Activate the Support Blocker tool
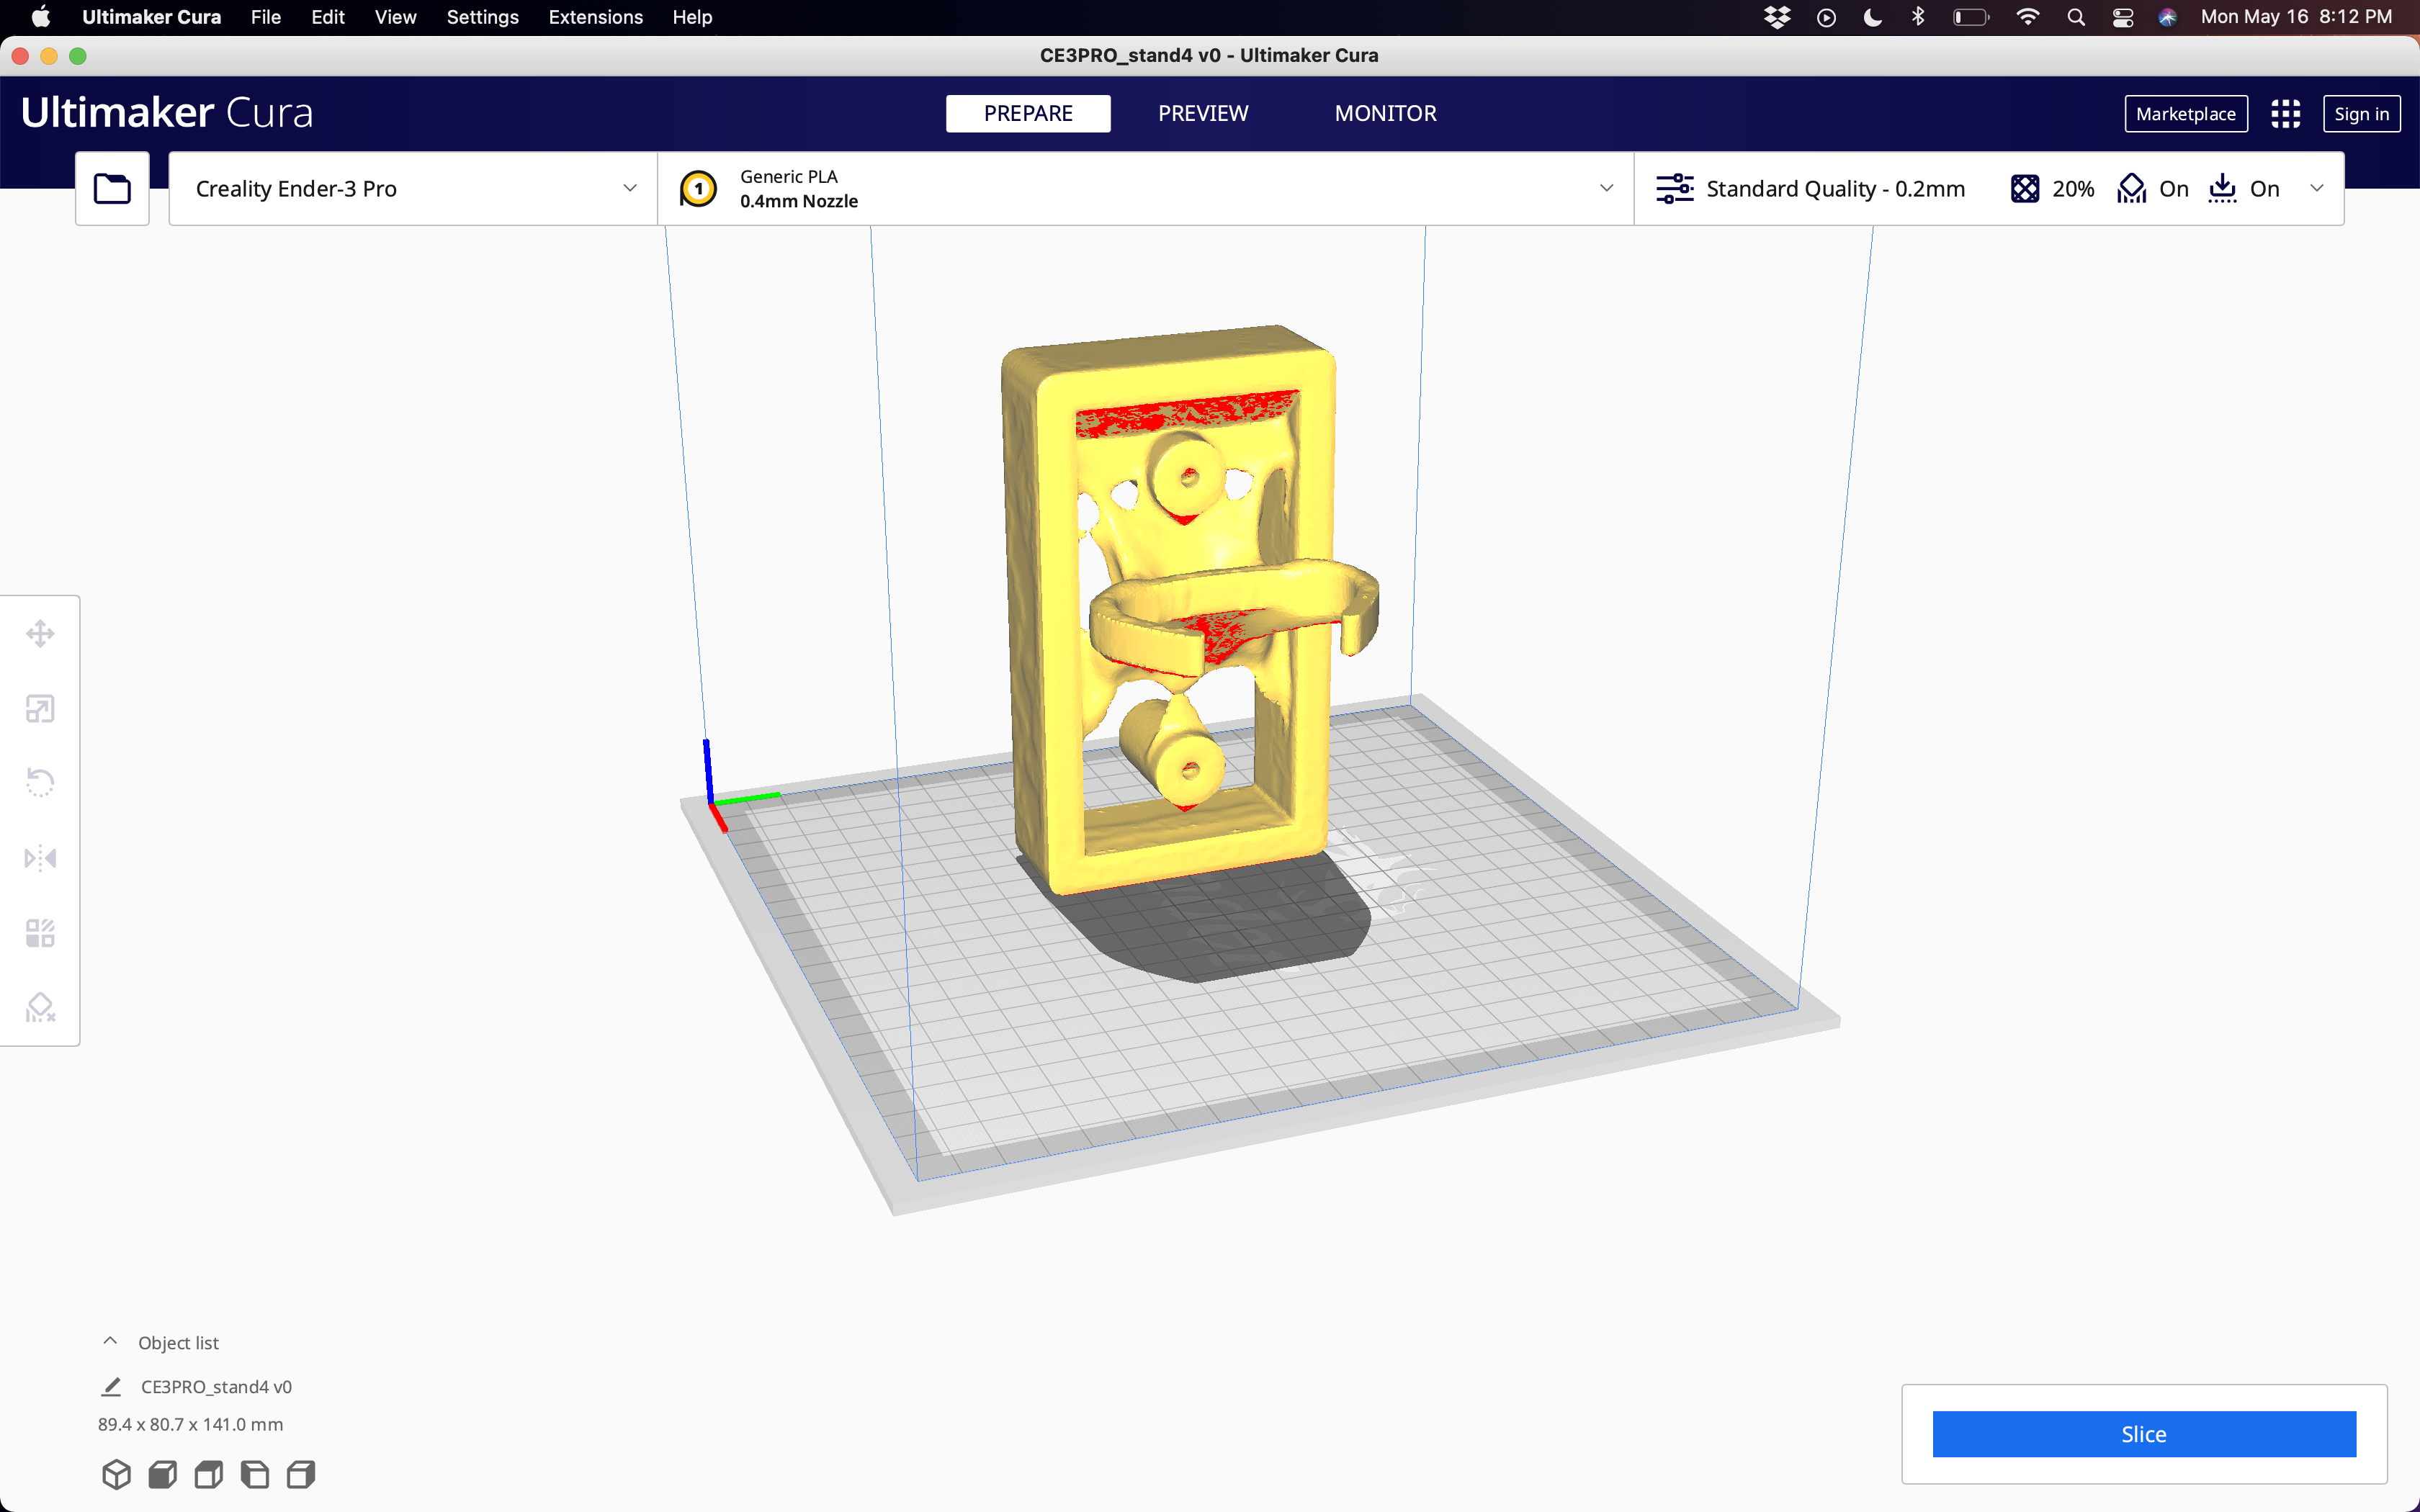Screen dimensions: 2420x1512 coord(40,1007)
